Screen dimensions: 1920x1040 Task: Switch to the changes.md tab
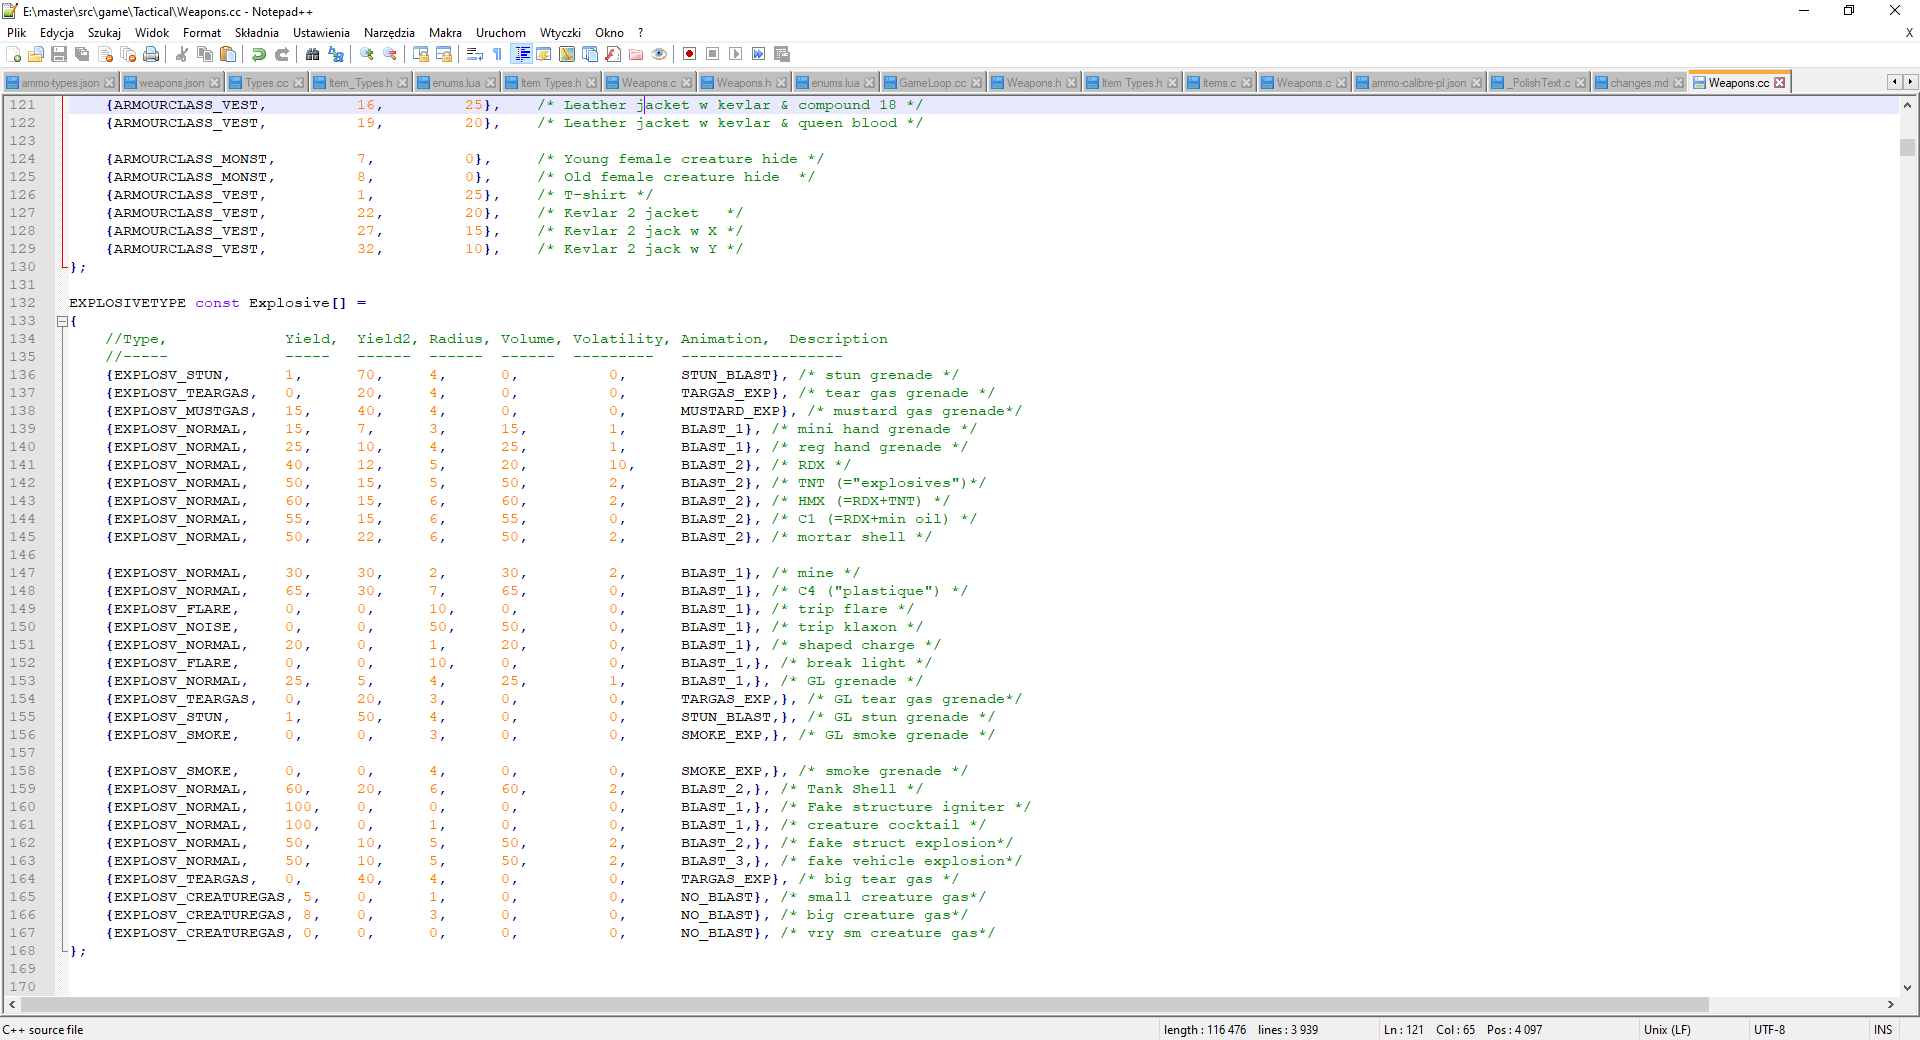click(1638, 83)
